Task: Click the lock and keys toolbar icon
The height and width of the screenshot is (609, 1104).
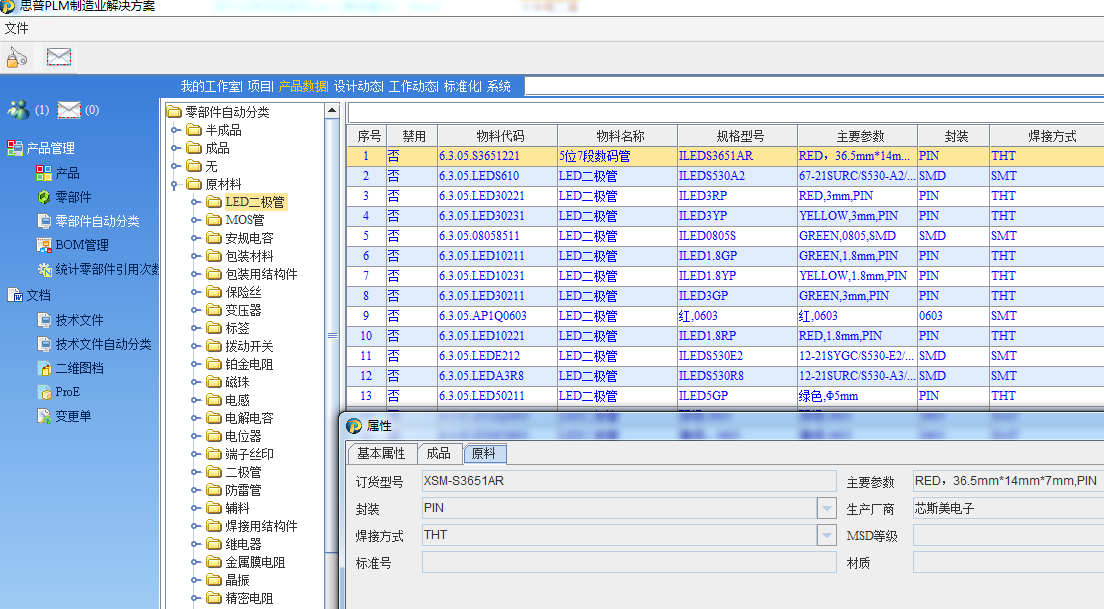Action: [16, 57]
